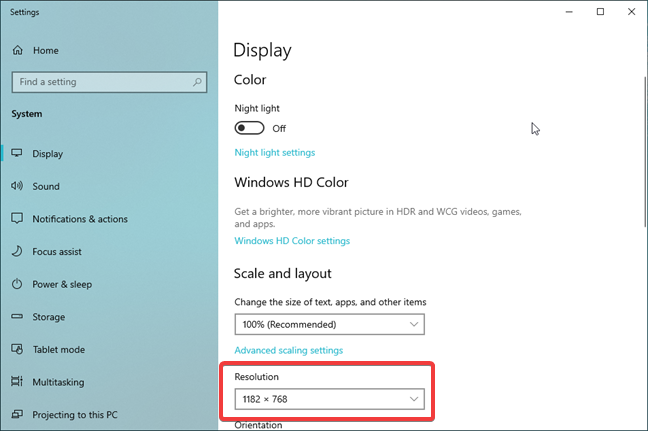Screen dimensions: 648x431
Task: Open Tablet mode settings page
Action: click(59, 350)
